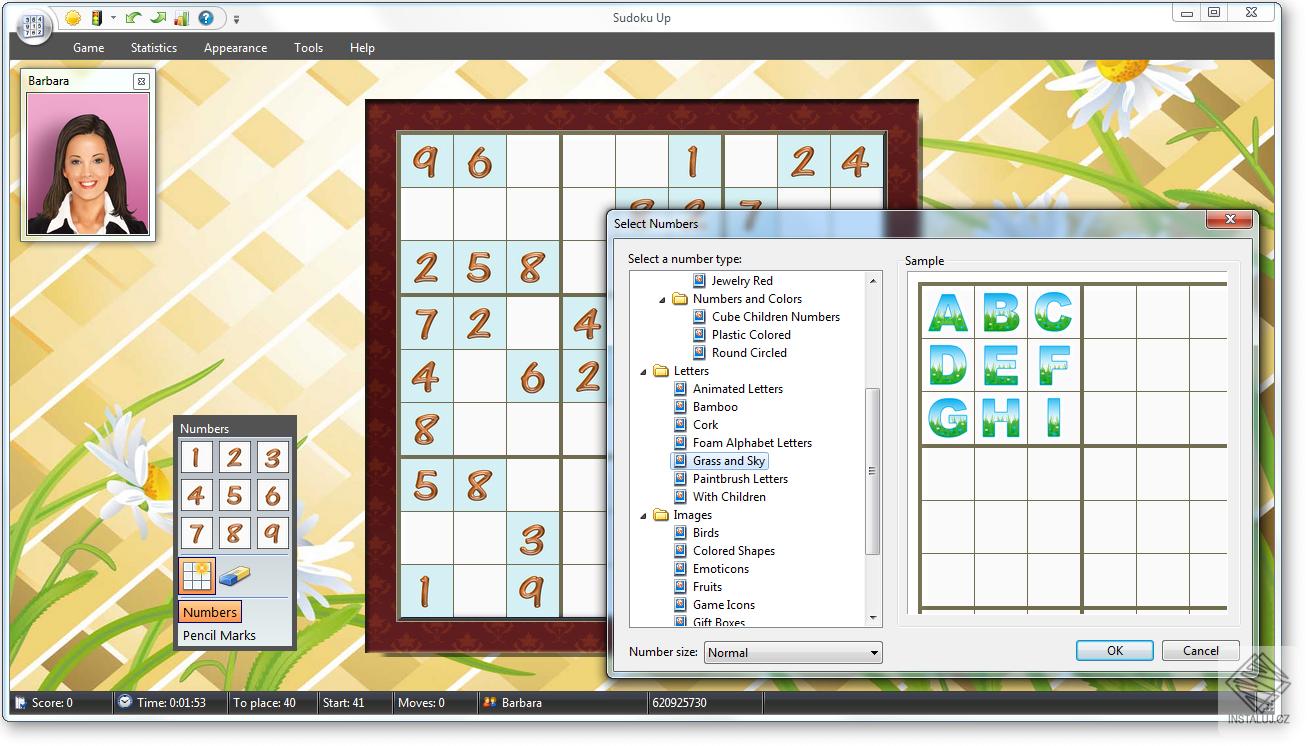Select Grass and Sky letters style
This screenshot has width=1309, height=746.
pyautogui.click(x=729, y=460)
